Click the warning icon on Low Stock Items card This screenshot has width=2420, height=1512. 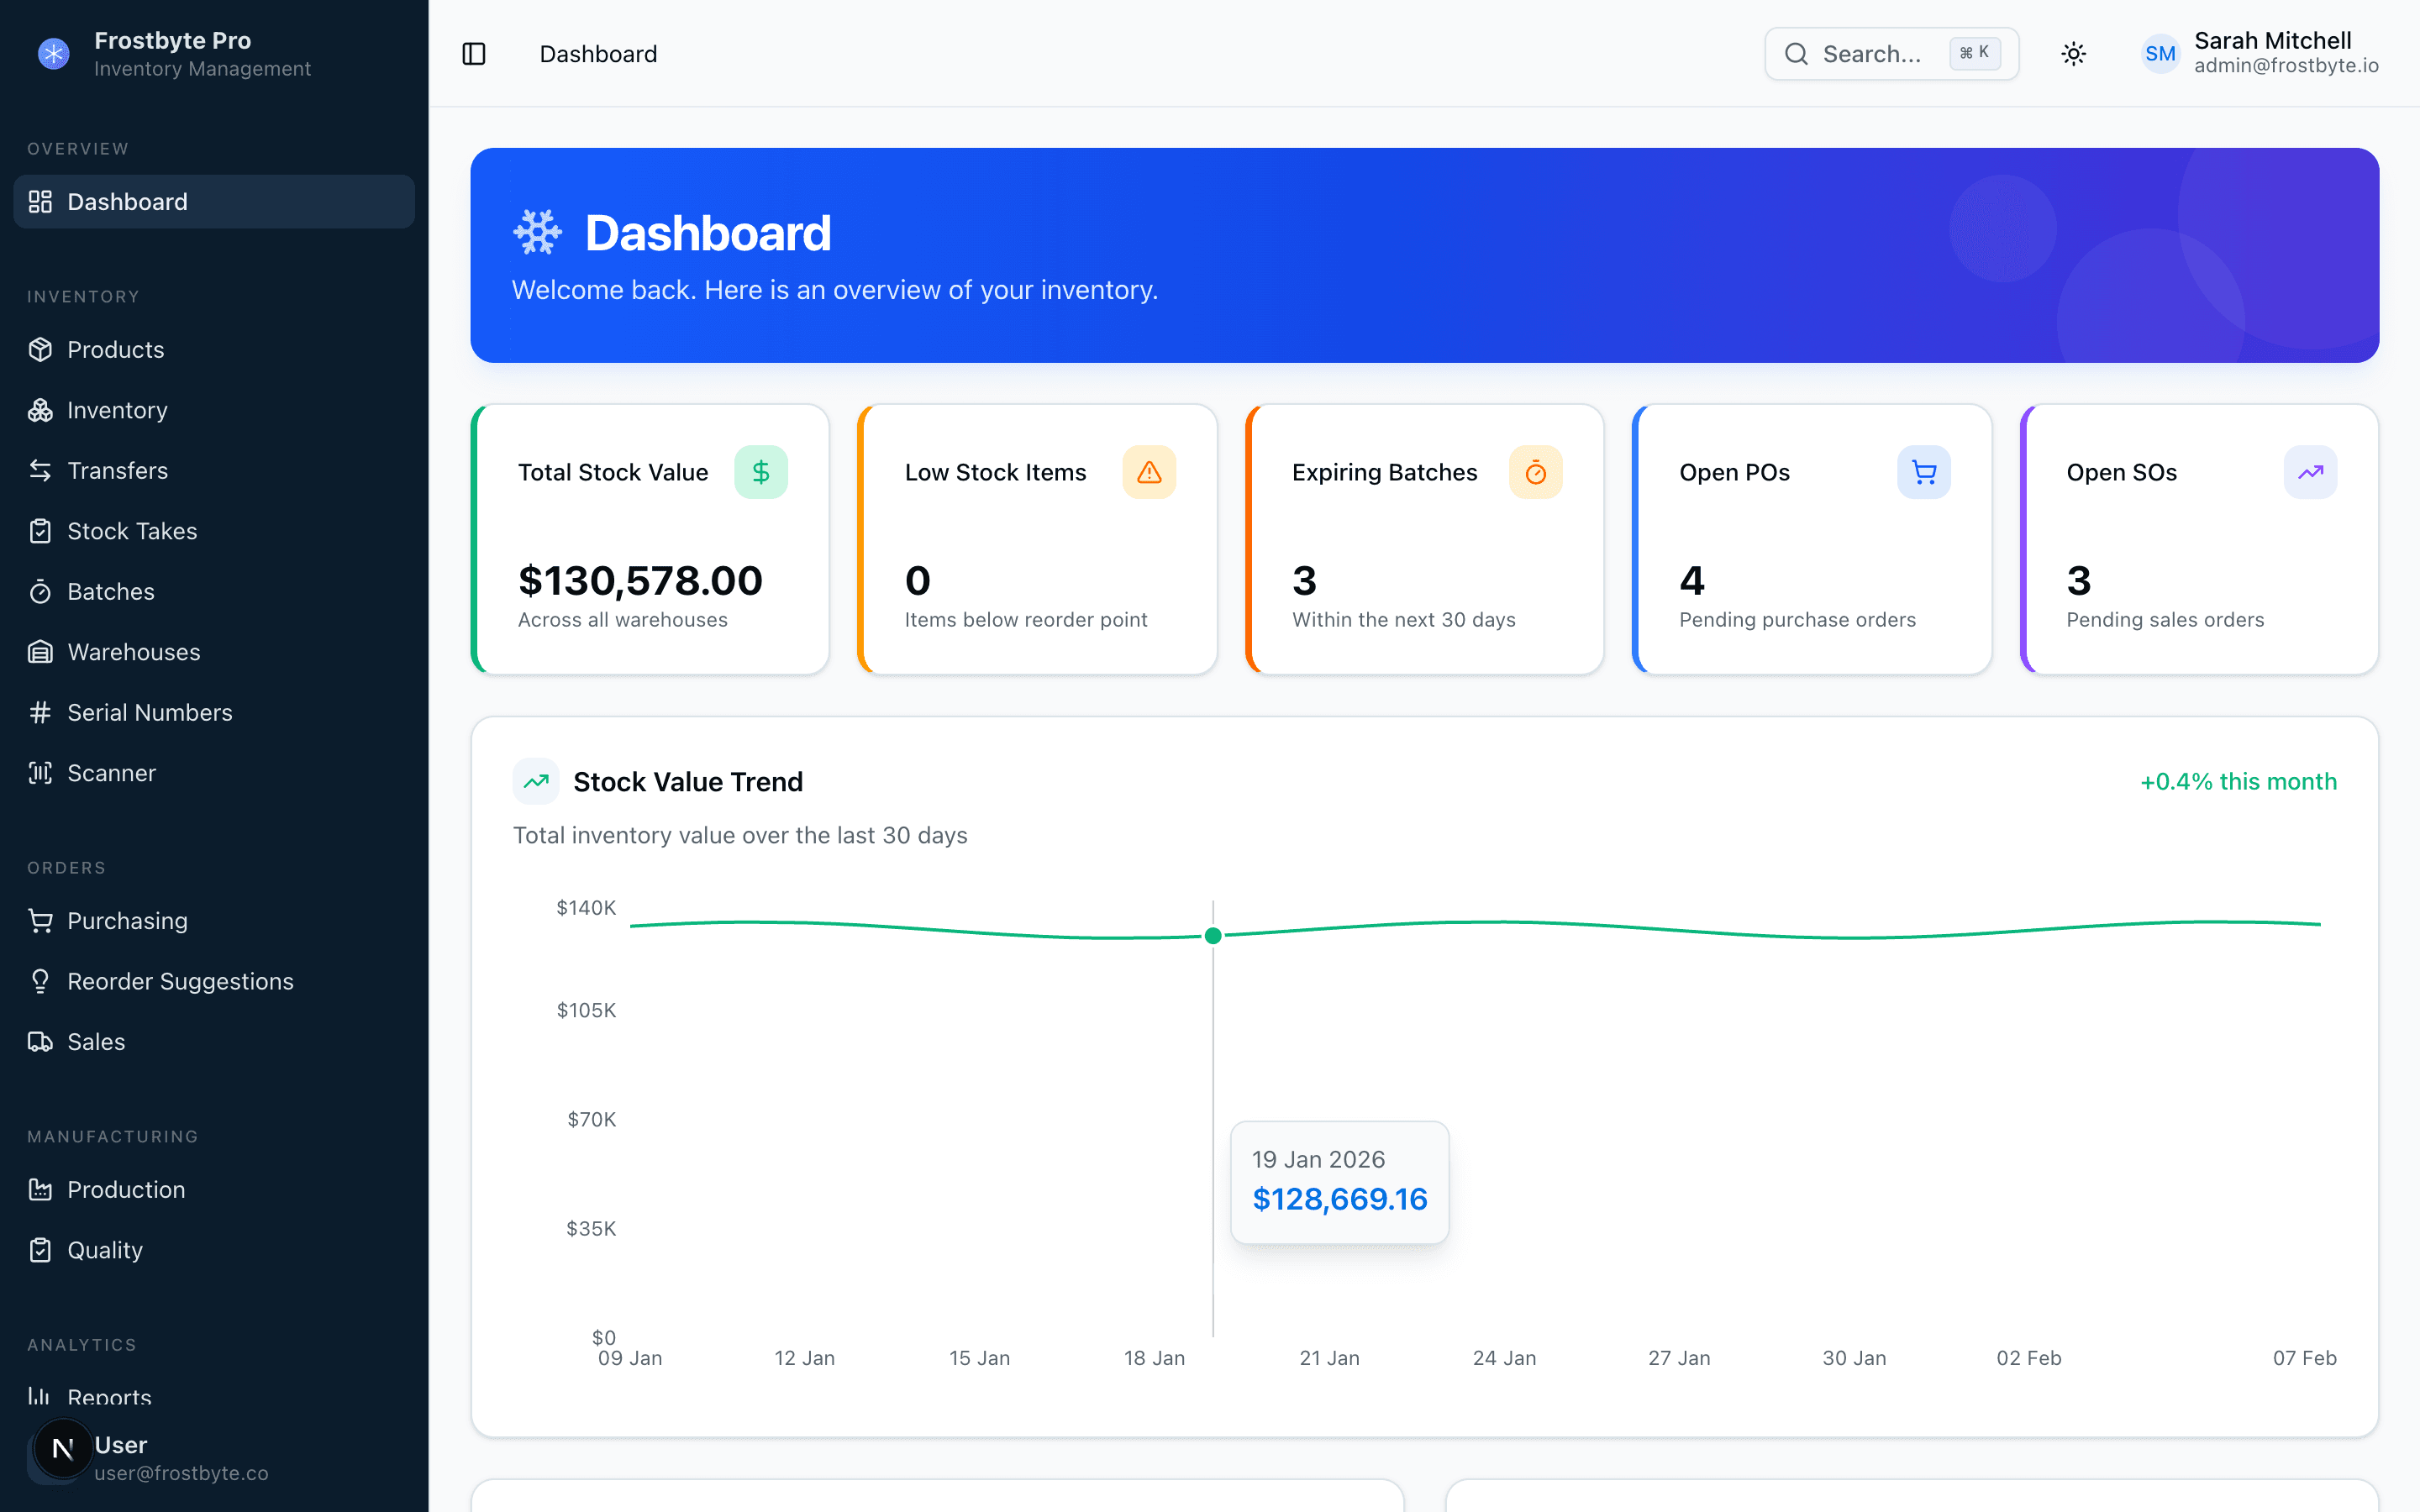[x=1149, y=471]
